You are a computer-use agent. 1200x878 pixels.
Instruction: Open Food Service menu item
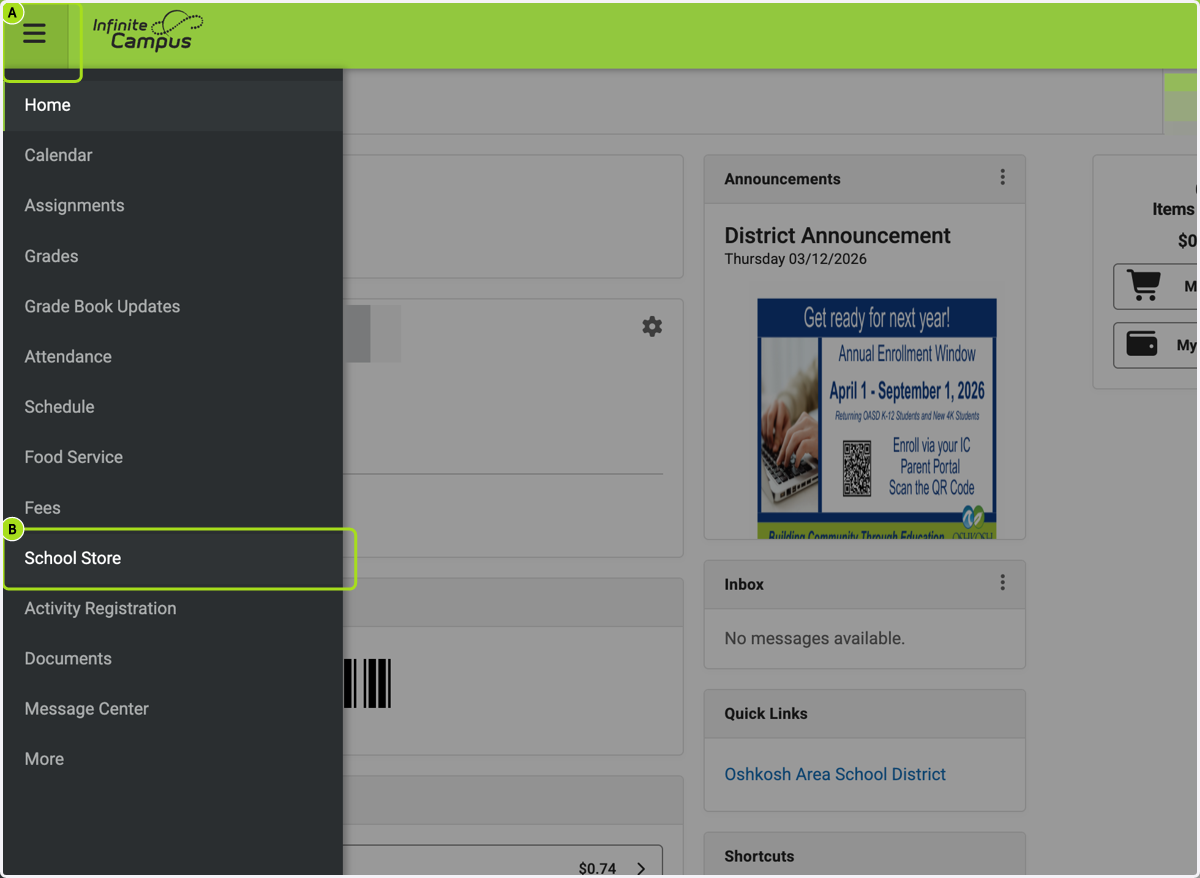point(173,457)
